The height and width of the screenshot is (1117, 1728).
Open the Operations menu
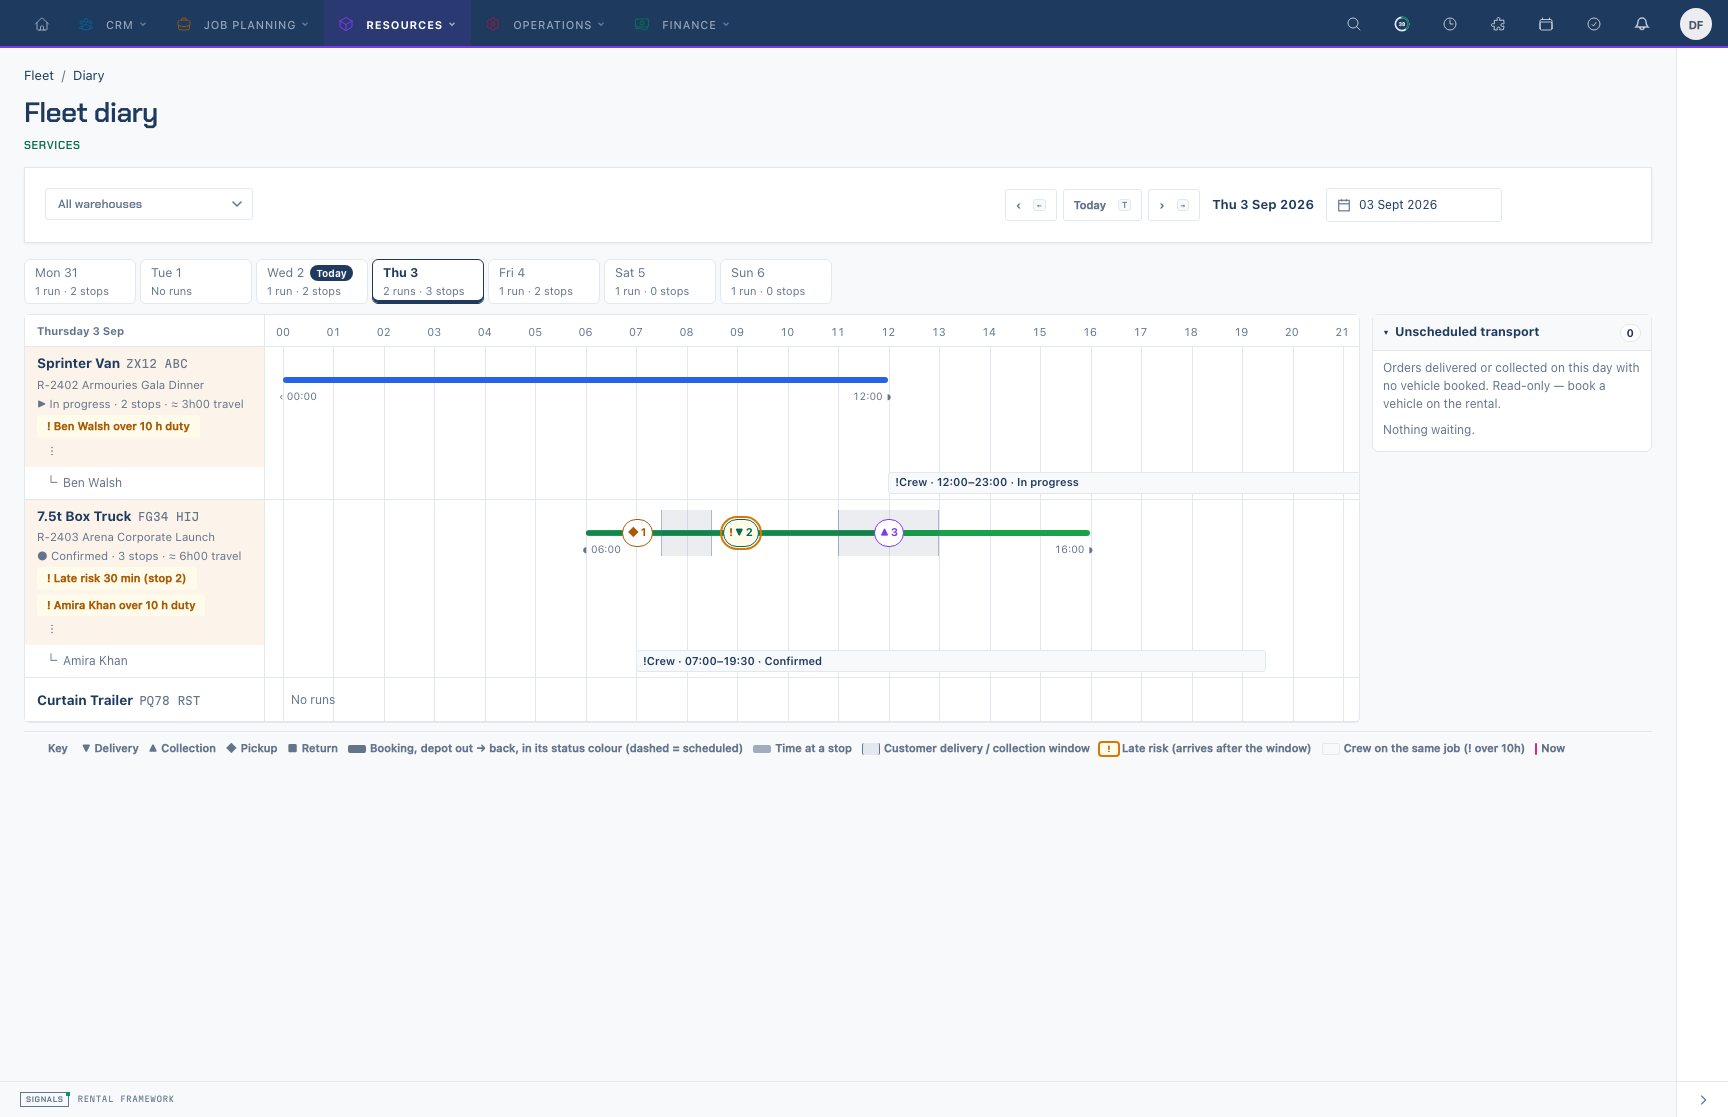(546, 24)
